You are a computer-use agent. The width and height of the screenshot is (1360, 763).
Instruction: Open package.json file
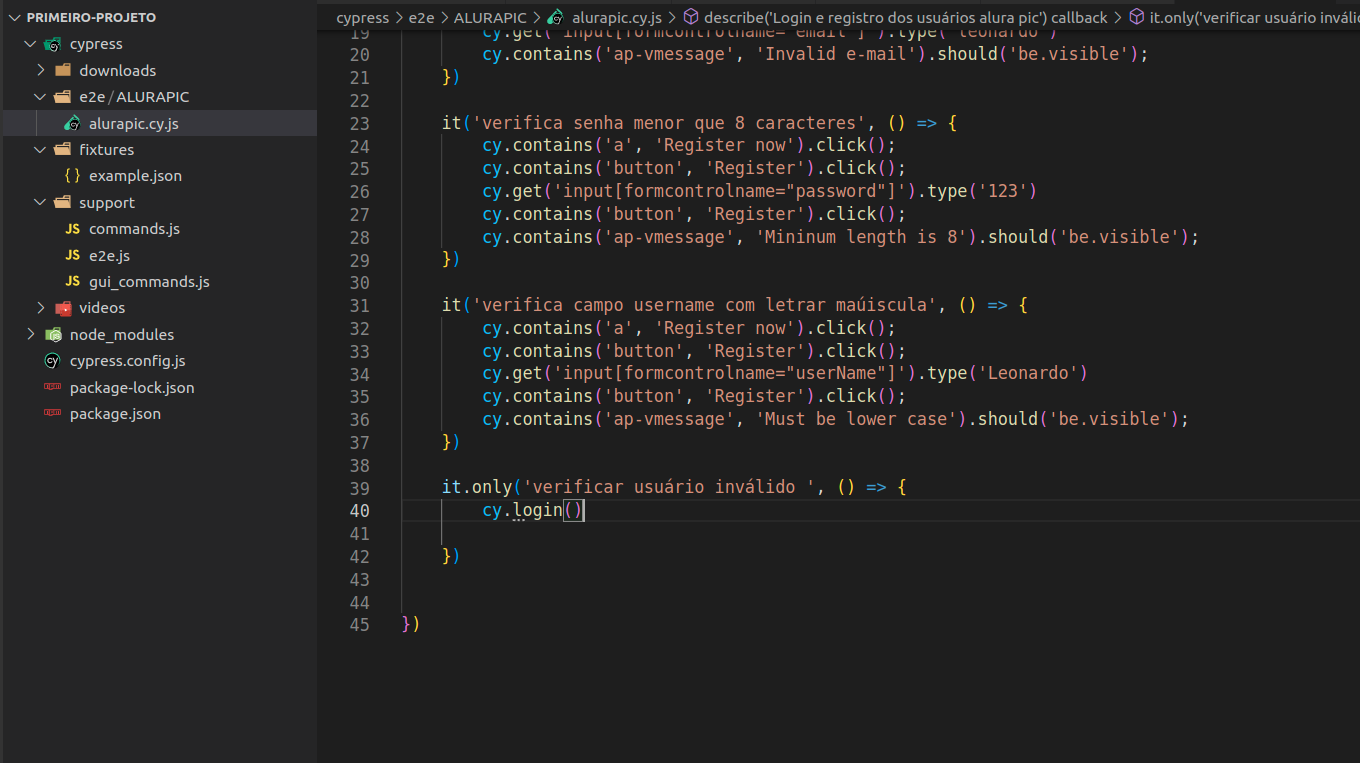[x=115, y=414]
